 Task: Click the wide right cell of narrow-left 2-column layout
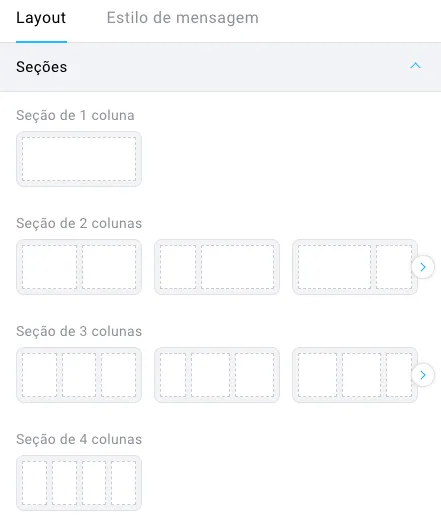238,267
